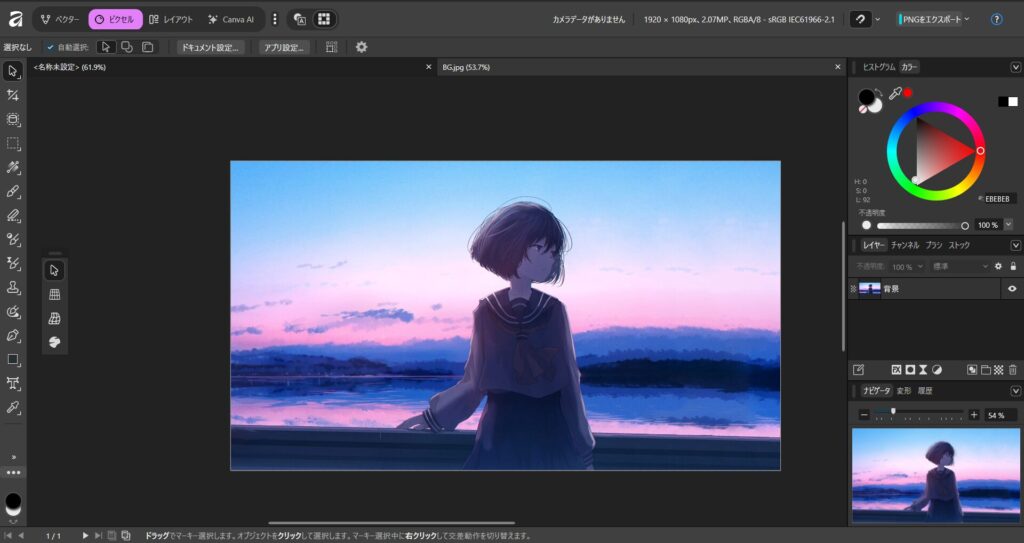Open the color panel options menu

tap(1015, 67)
